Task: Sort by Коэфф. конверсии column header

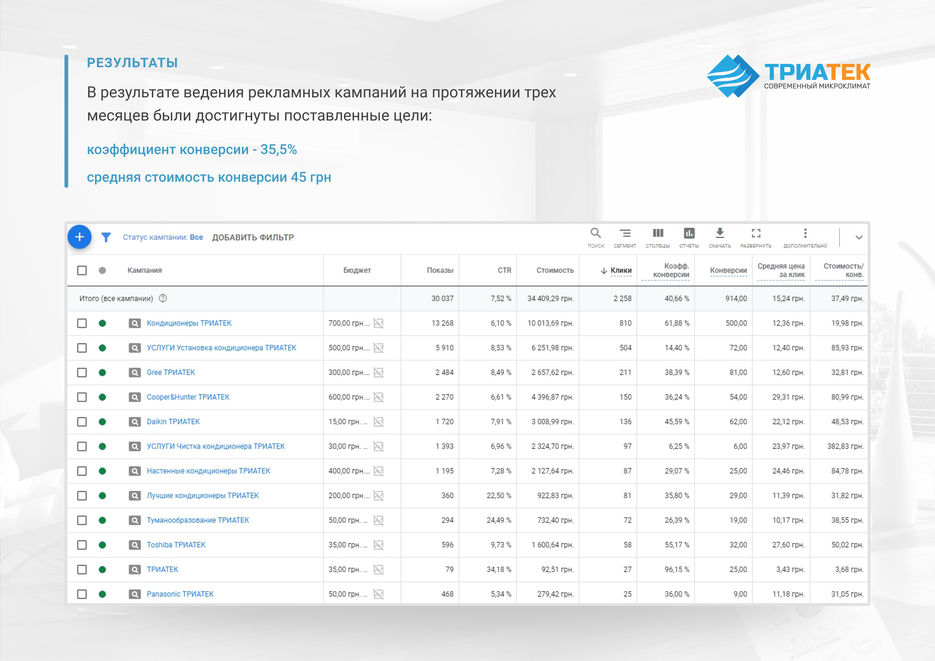Action: [x=671, y=270]
